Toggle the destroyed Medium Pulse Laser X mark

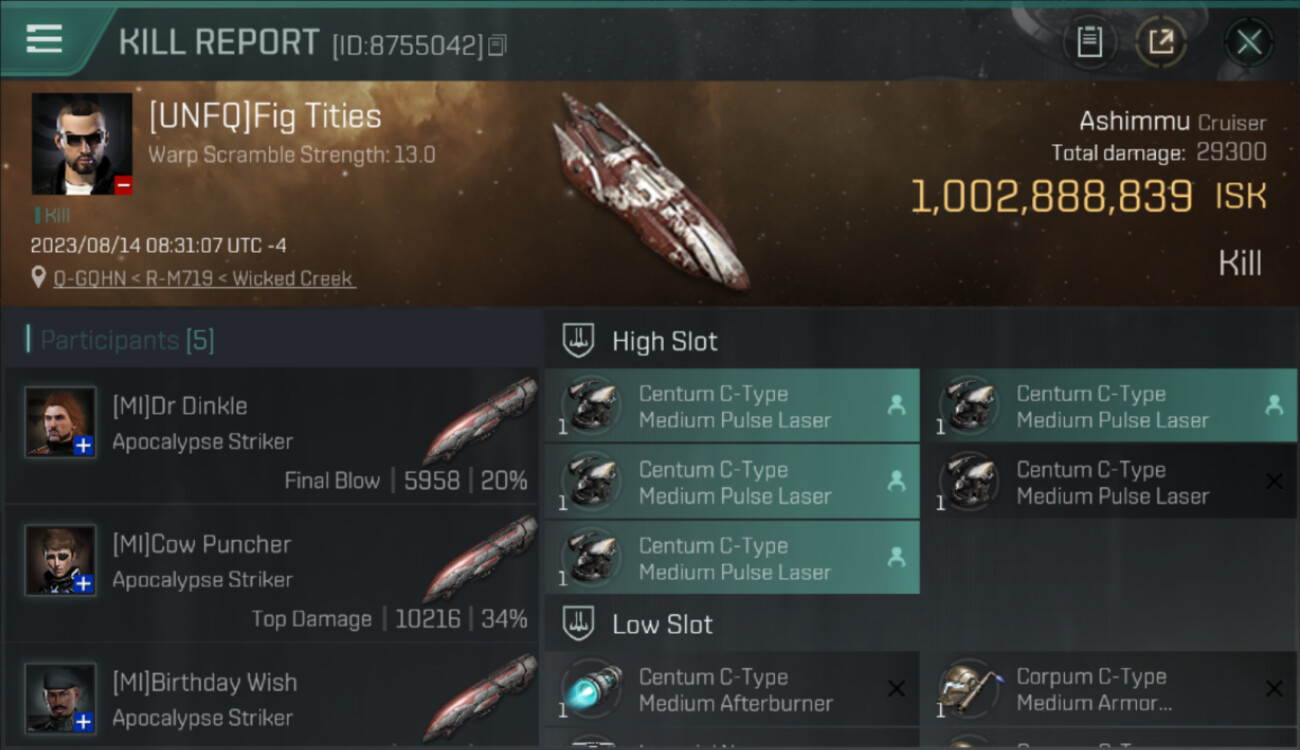coord(1274,482)
